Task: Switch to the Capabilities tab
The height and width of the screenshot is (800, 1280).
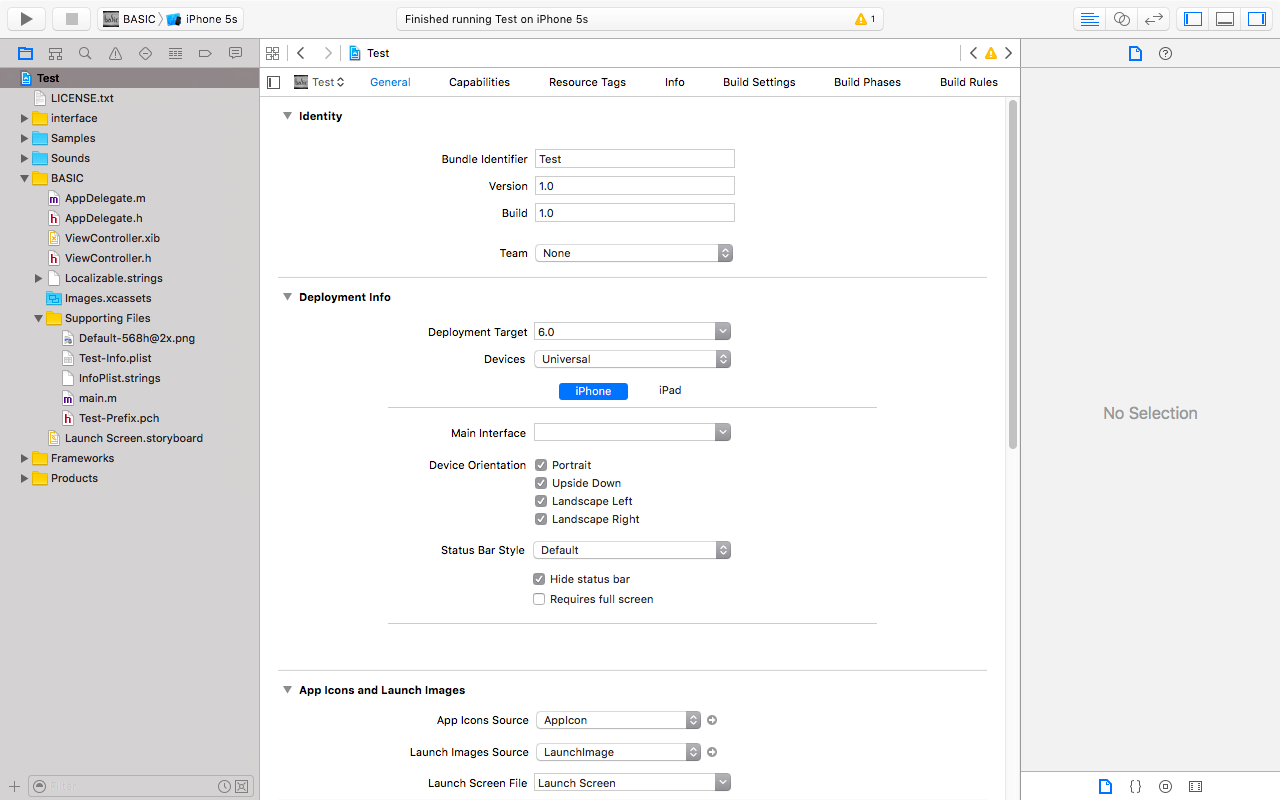Action: pos(479,82)
